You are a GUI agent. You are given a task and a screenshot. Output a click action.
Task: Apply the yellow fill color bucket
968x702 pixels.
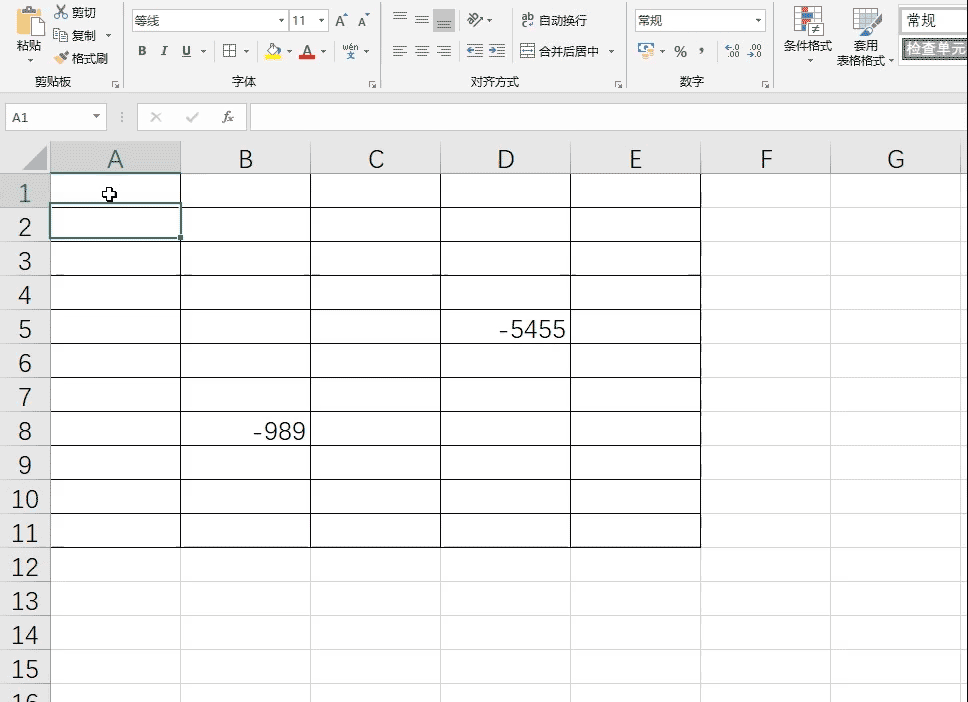(x=273, y=51)
